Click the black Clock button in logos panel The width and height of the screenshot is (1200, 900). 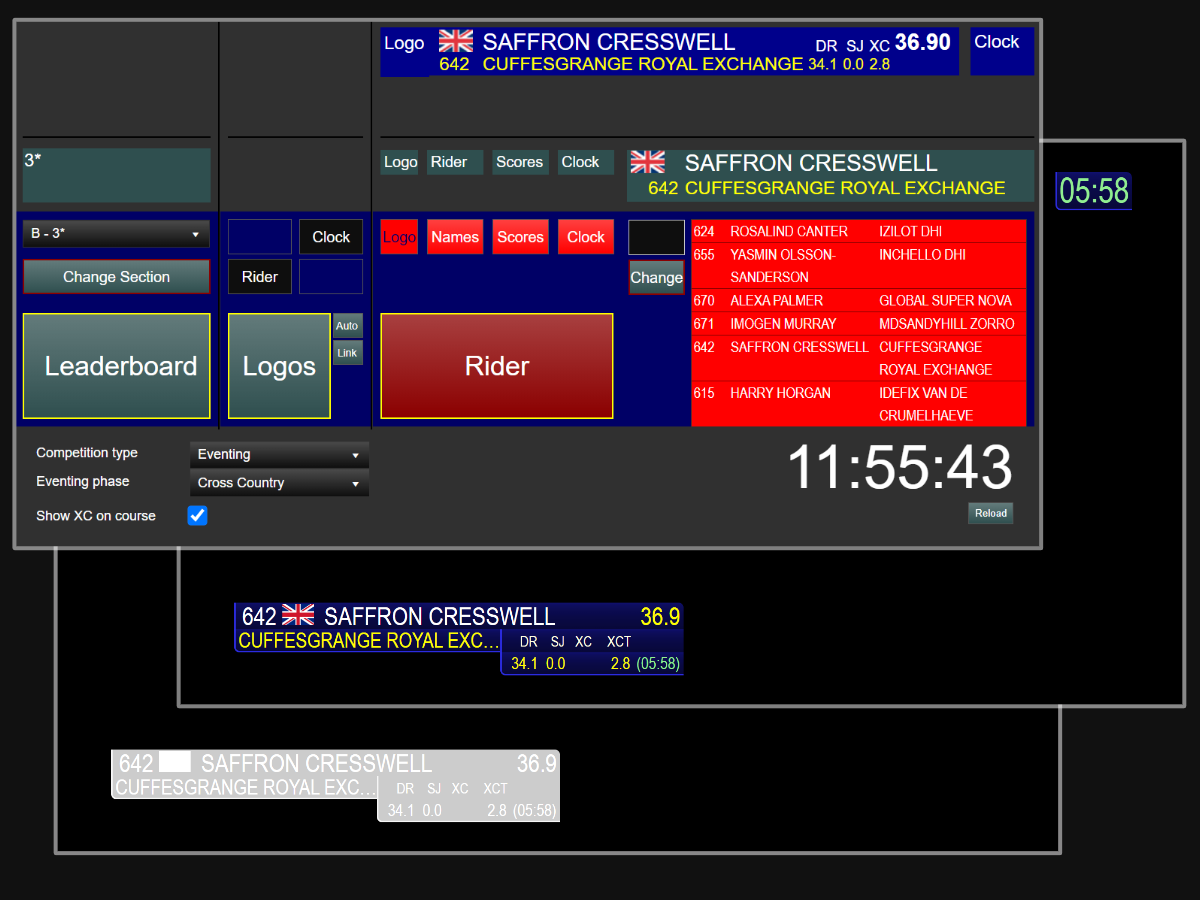pyautogui.click(x=331, y=237)
